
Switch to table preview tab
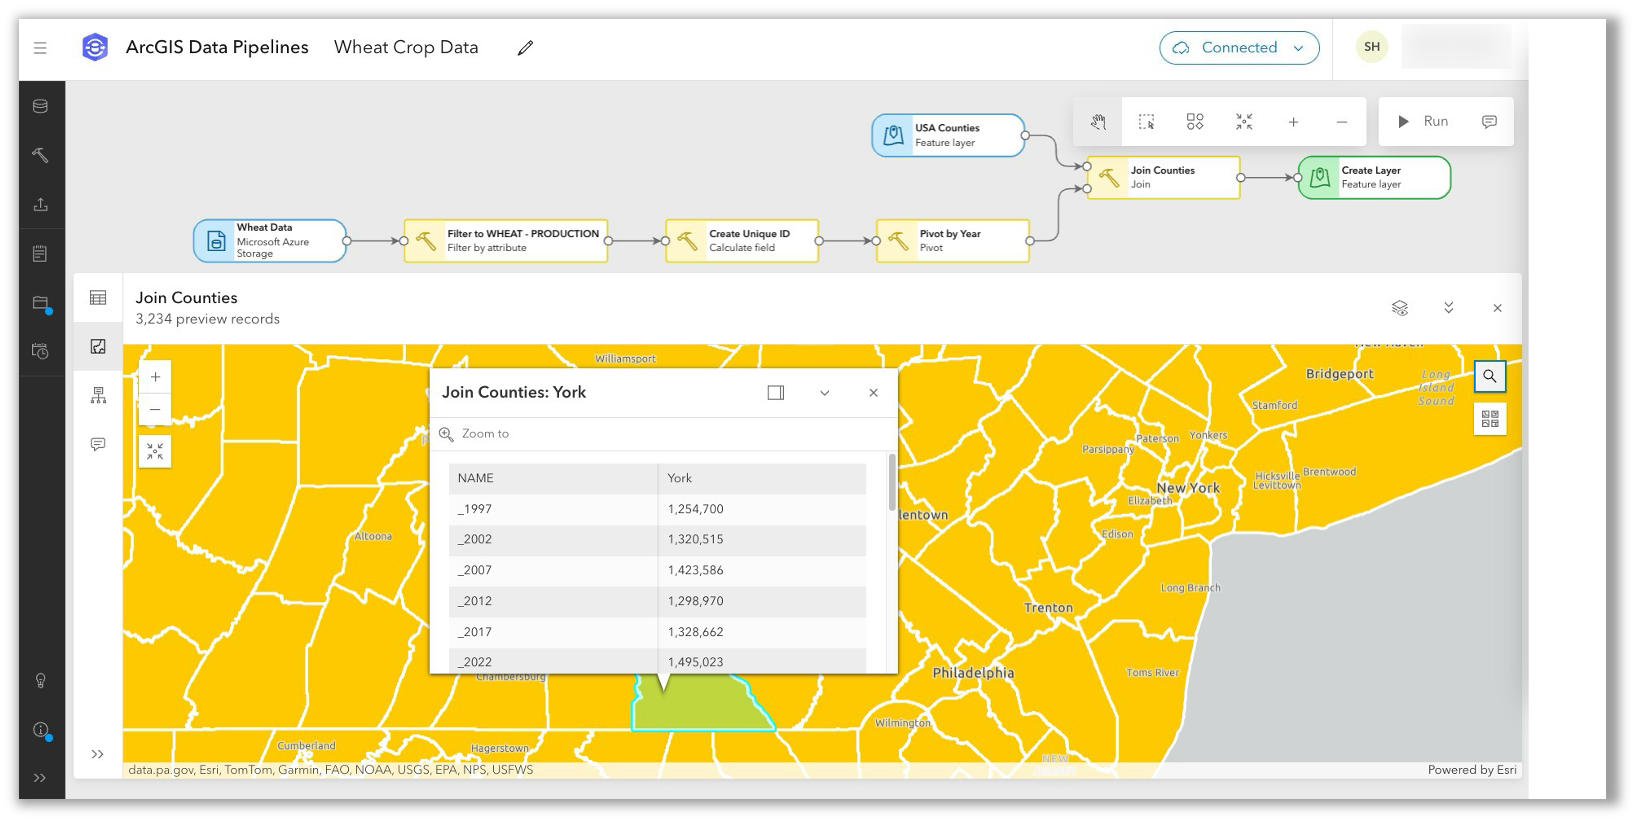pos(98,298)
